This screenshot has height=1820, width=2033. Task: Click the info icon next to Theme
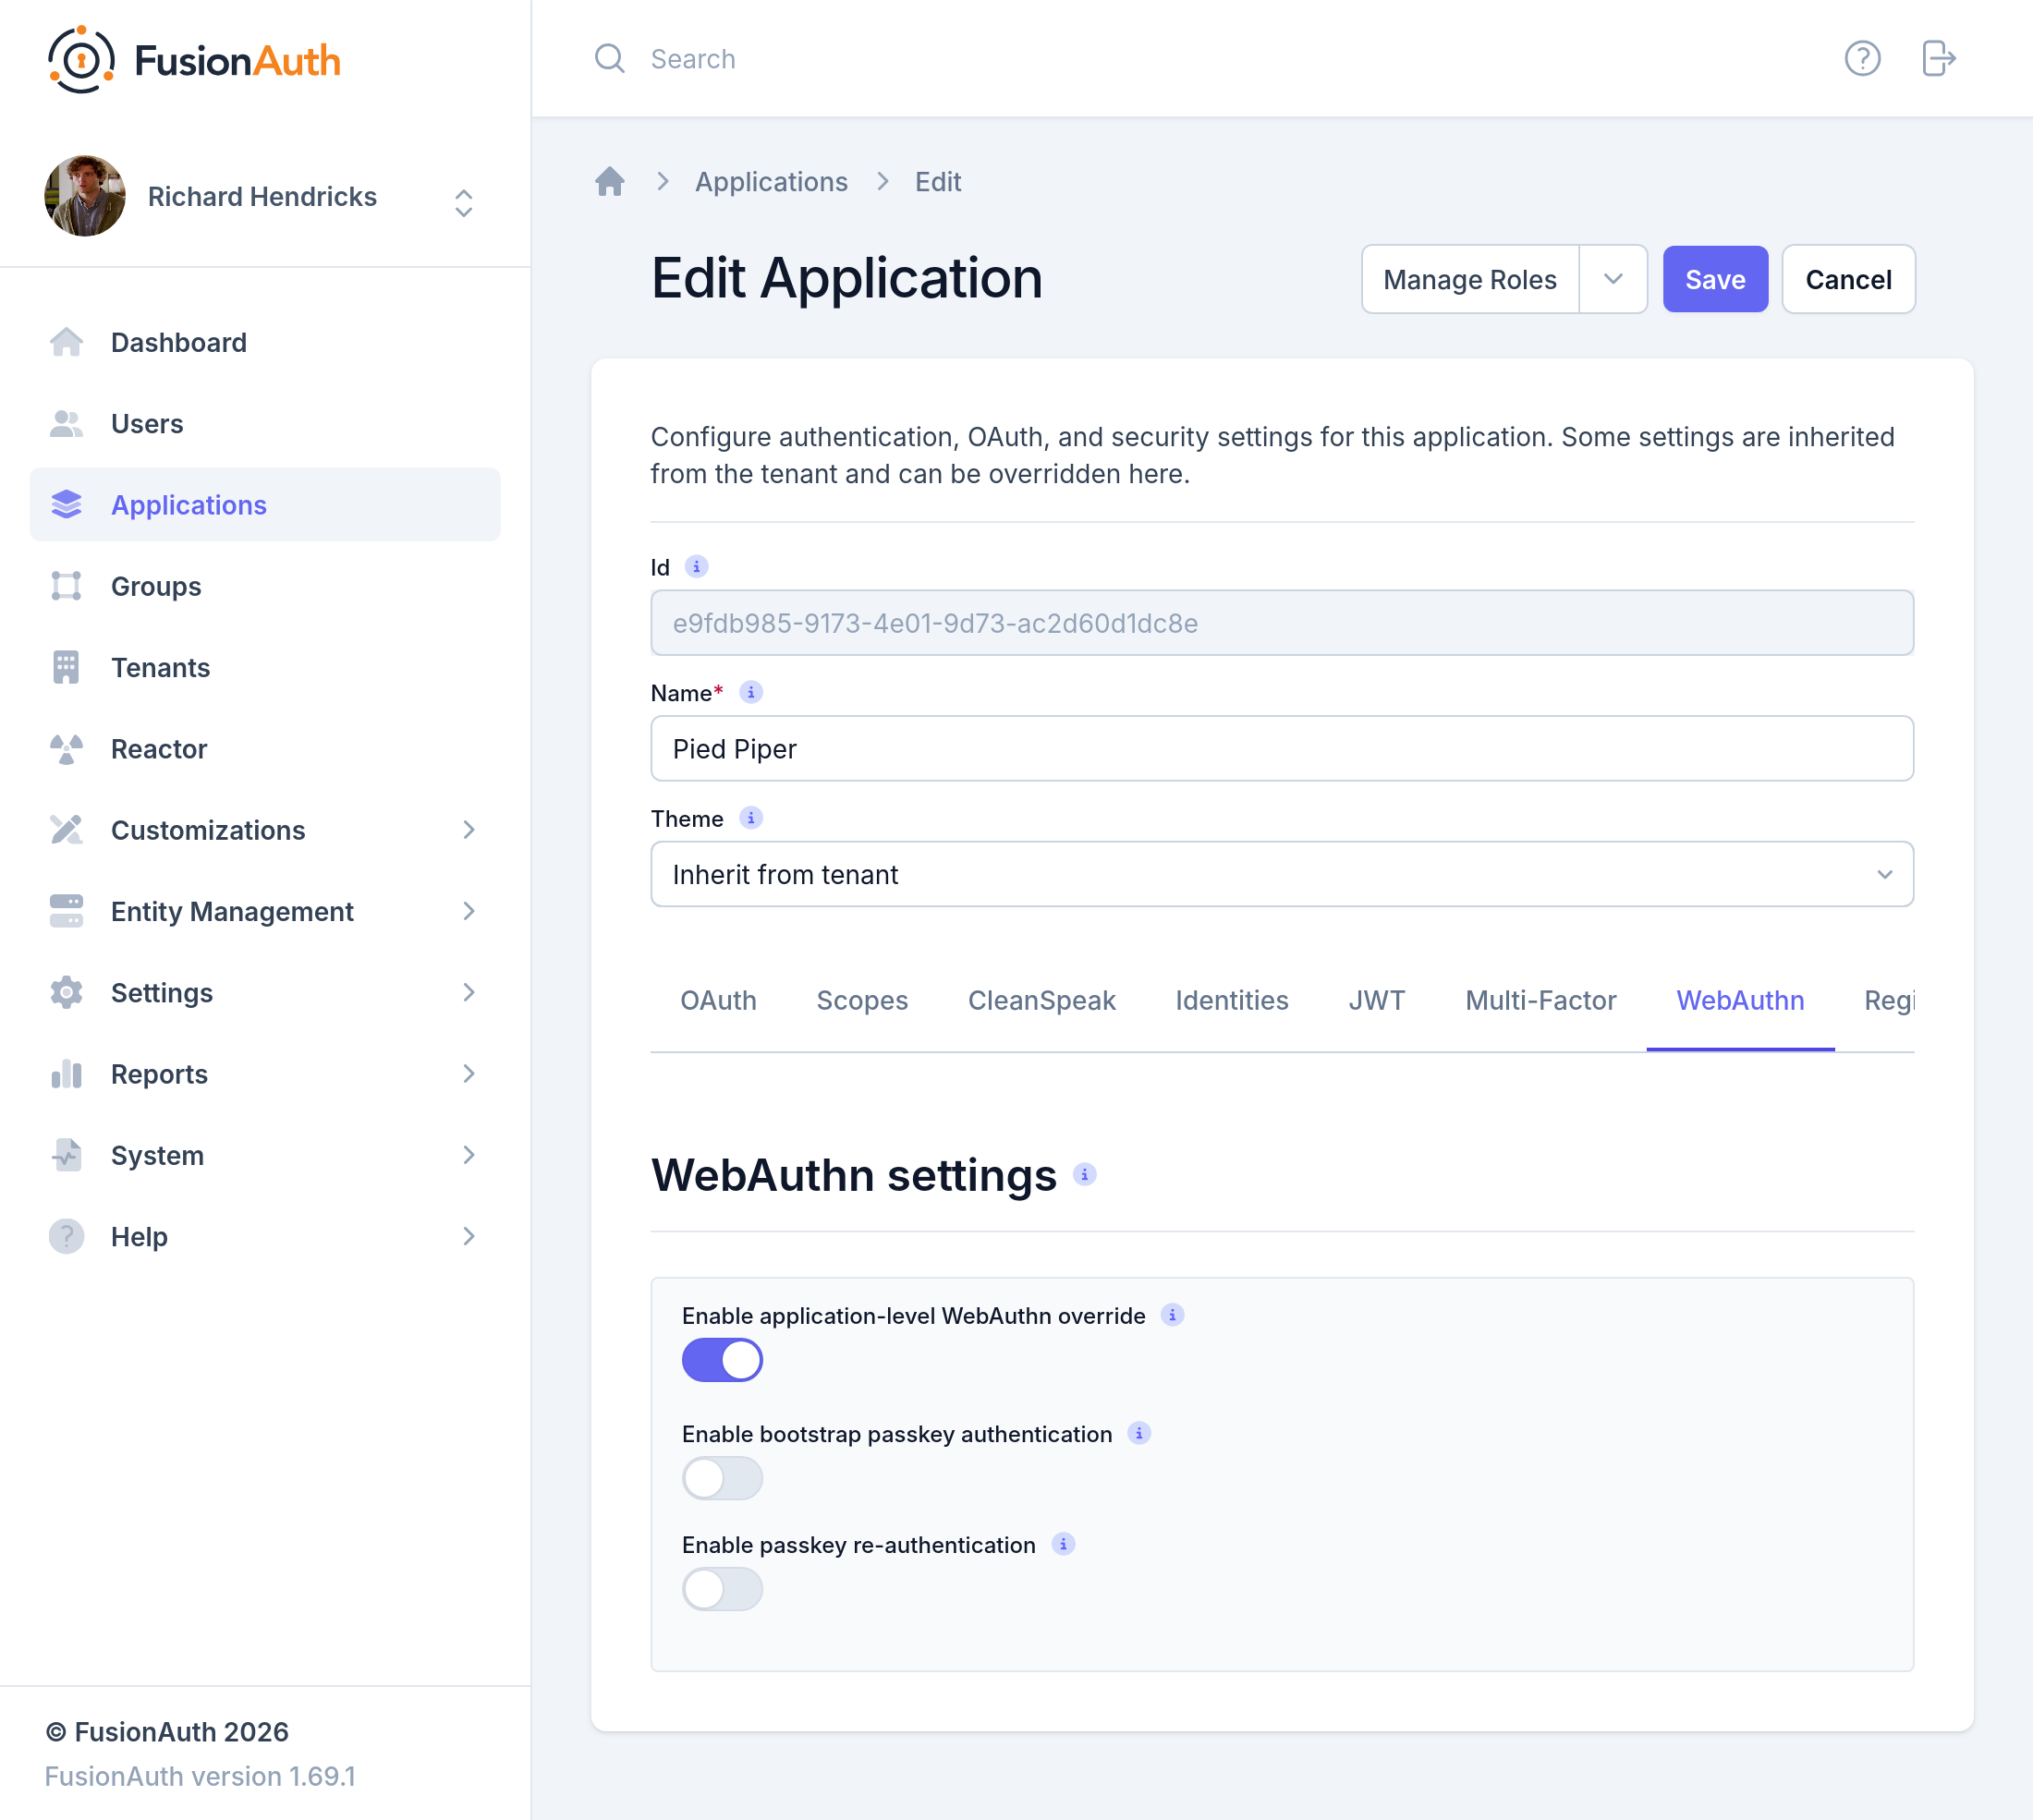(751, 818)
